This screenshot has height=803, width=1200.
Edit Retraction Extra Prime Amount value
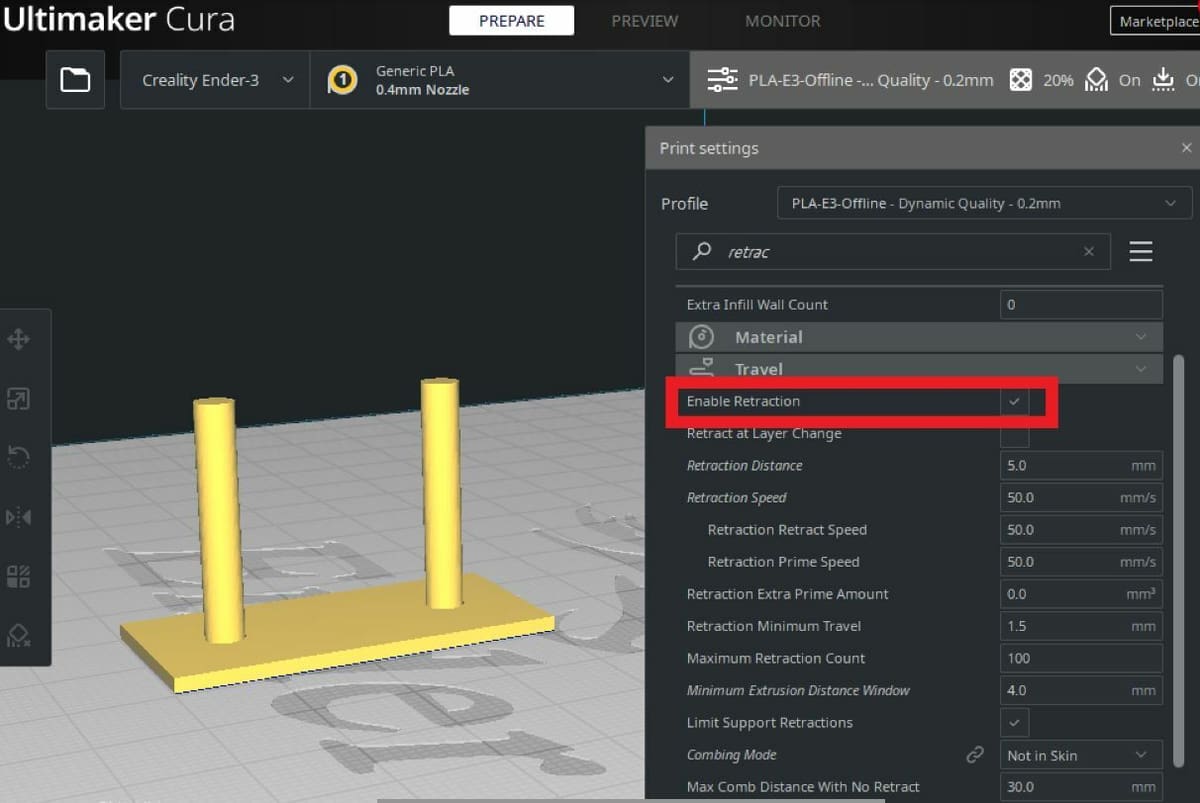[1081, 594]
